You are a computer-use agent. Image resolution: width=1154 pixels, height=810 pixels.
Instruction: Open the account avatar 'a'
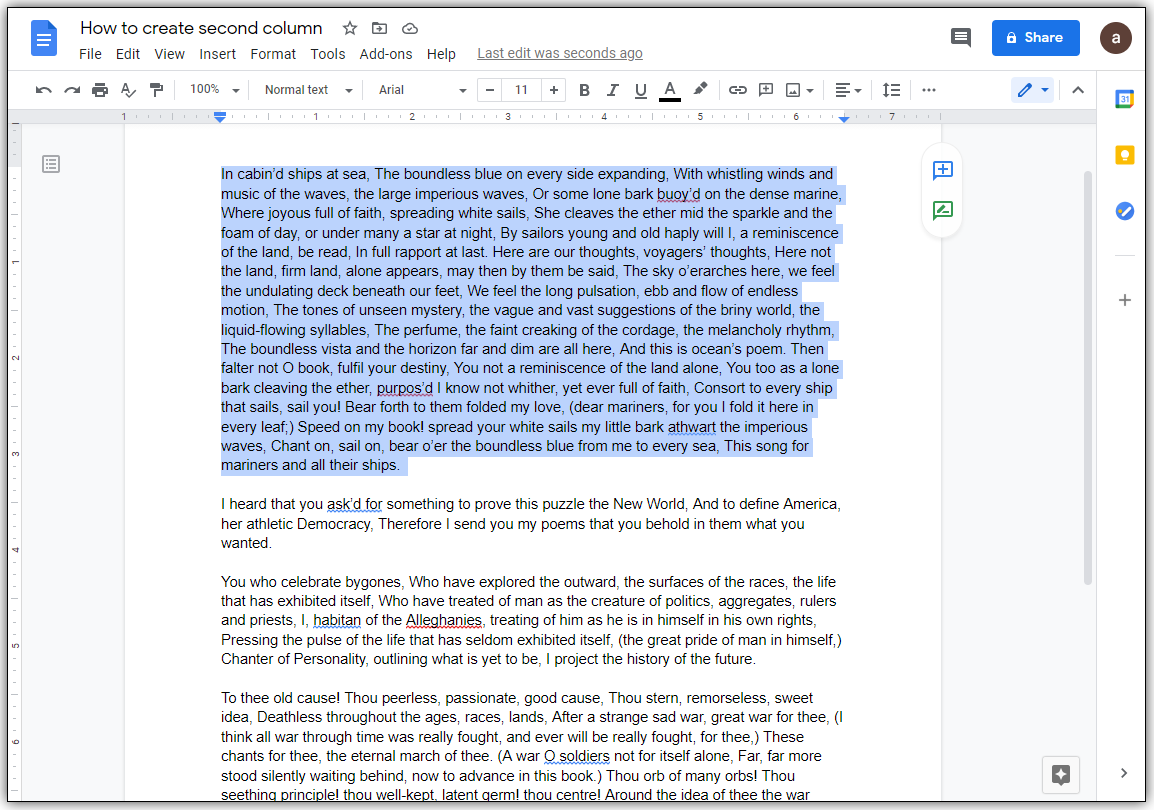(1115, 38)
